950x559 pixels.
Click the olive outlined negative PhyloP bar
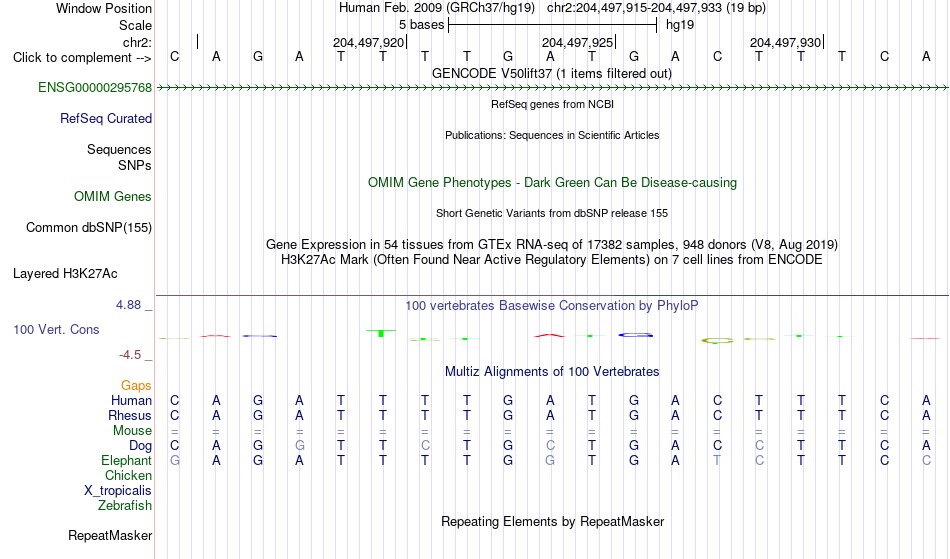(717, 341)
